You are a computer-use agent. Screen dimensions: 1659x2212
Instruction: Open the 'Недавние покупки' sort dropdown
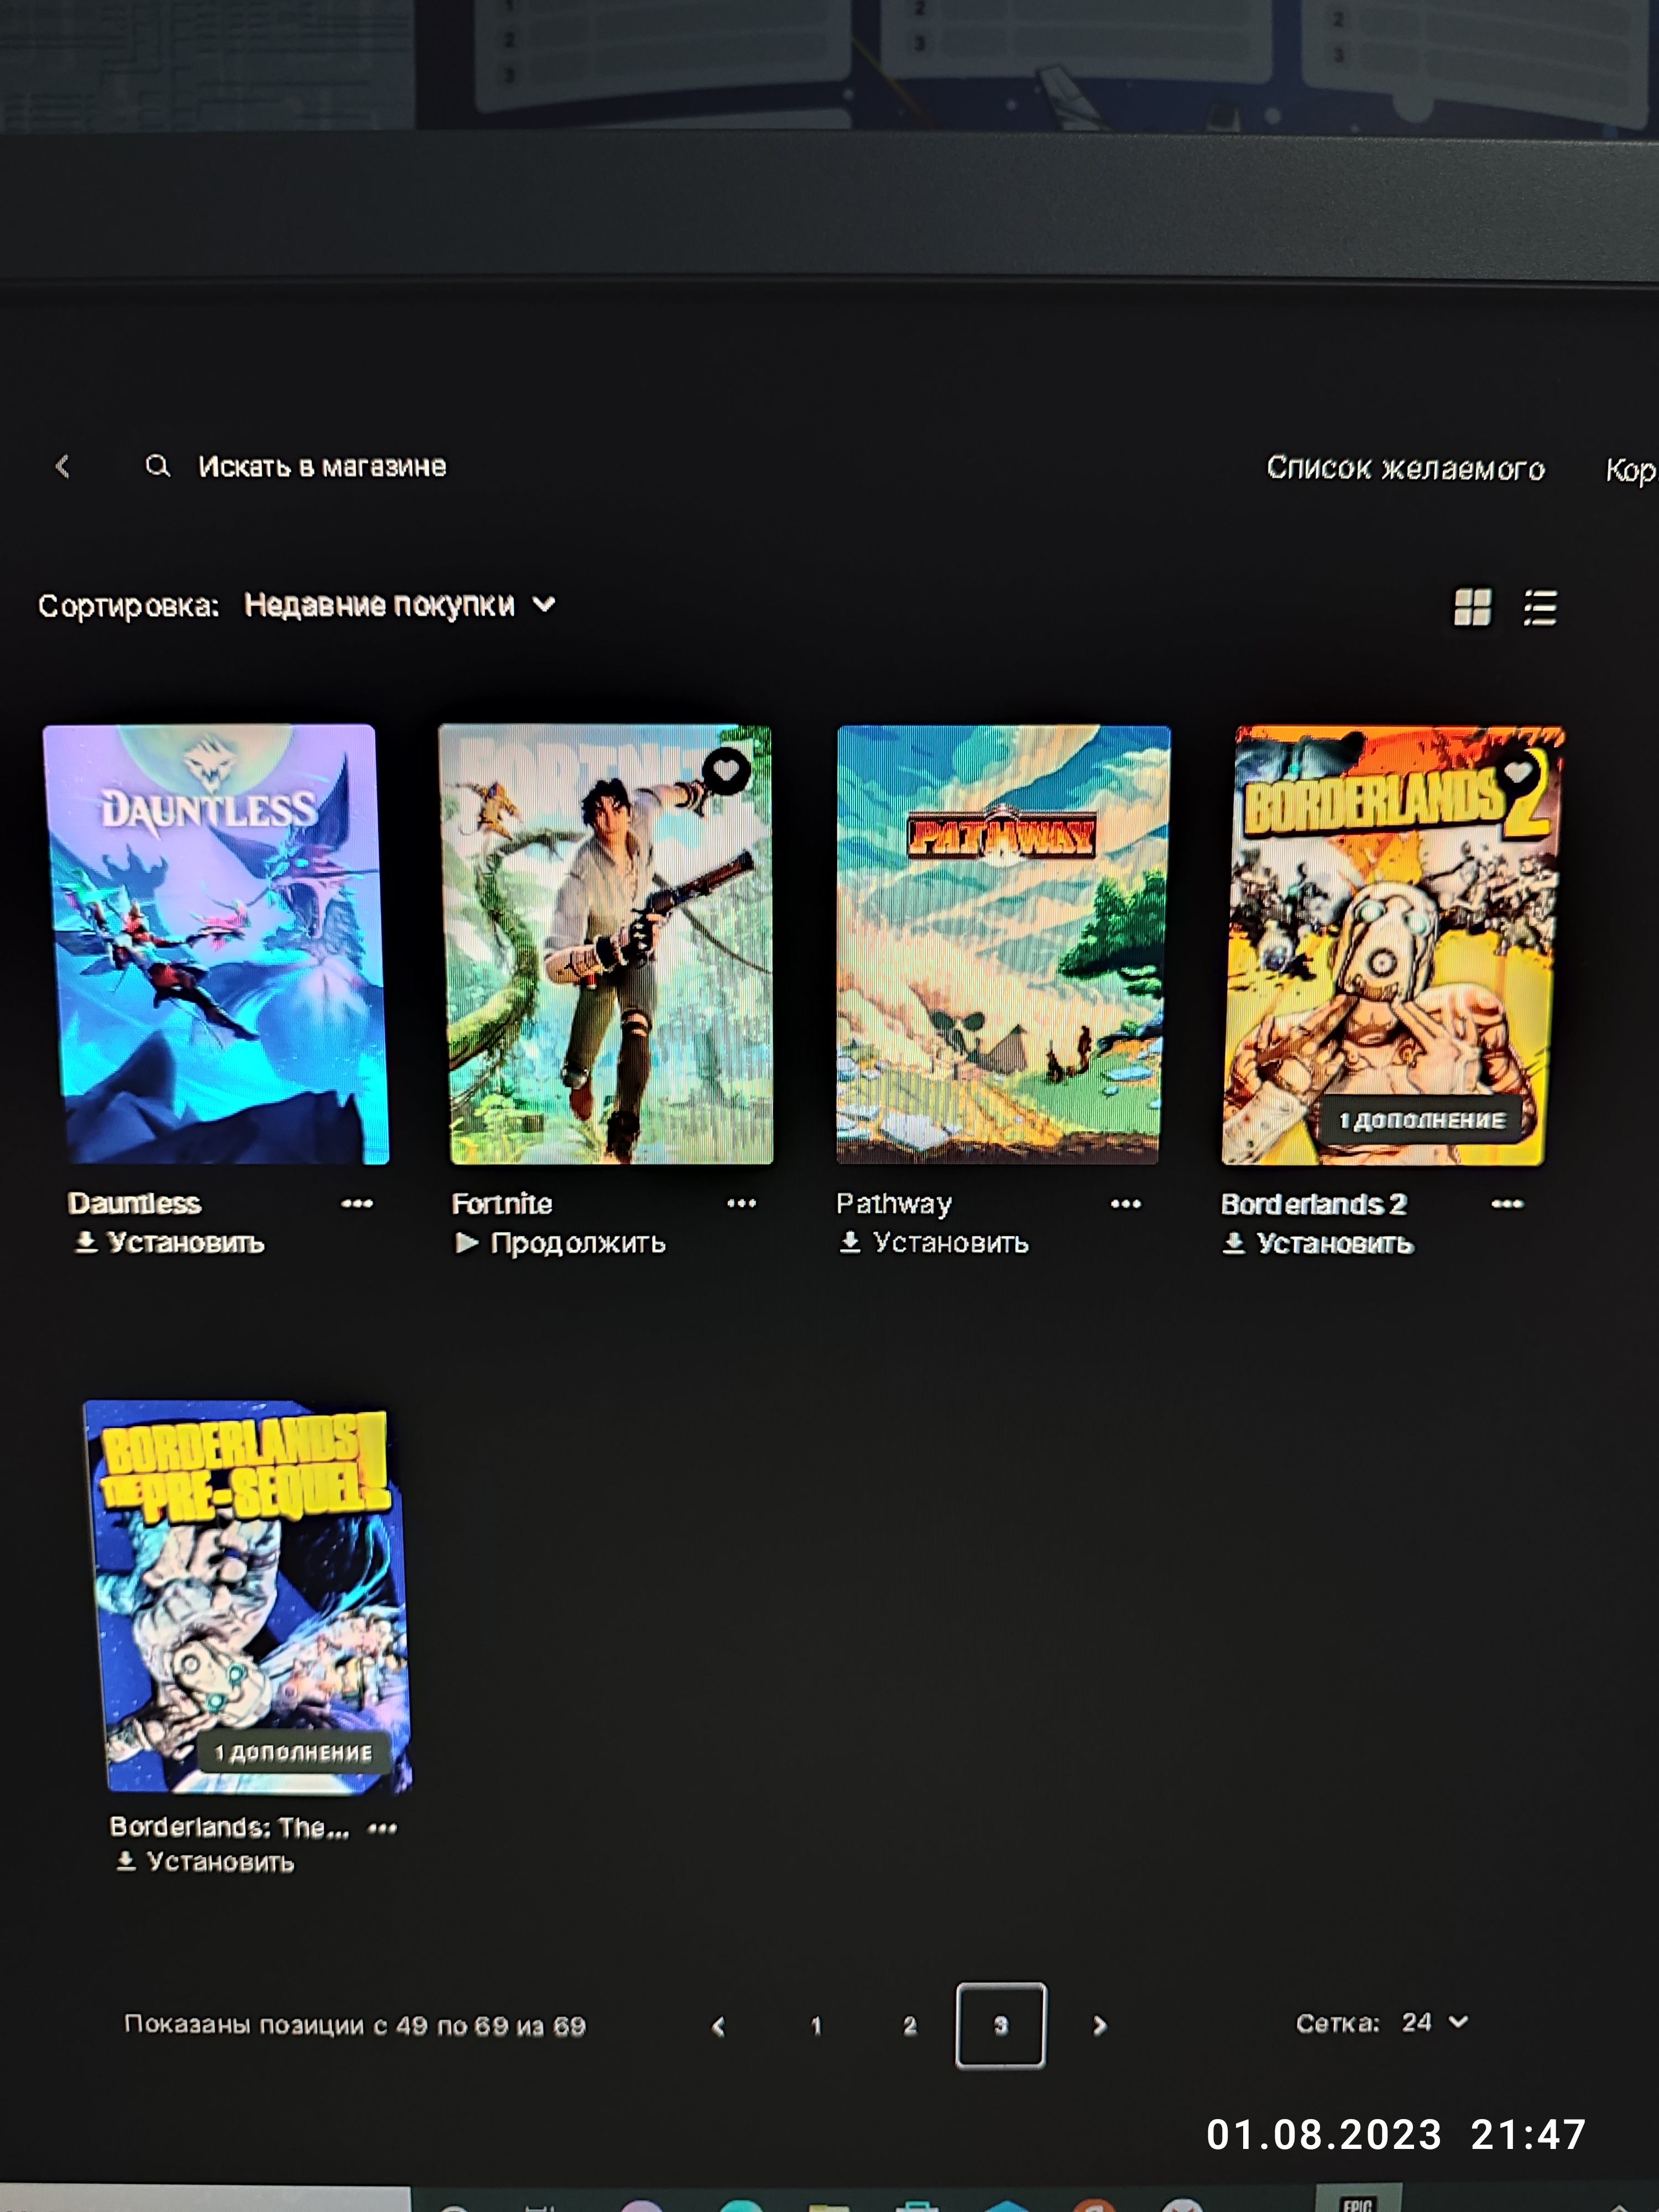coord(399,605)
